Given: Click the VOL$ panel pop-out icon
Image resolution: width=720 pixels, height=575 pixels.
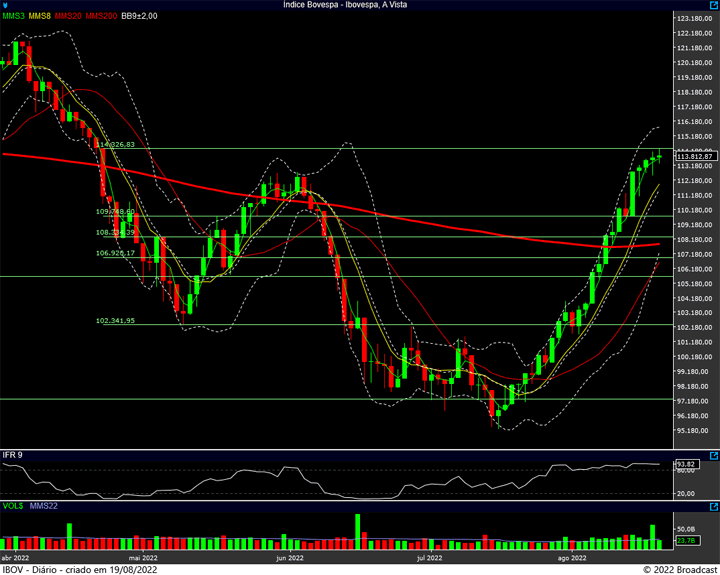Looking at the screenshot, I should pos(714,507).
